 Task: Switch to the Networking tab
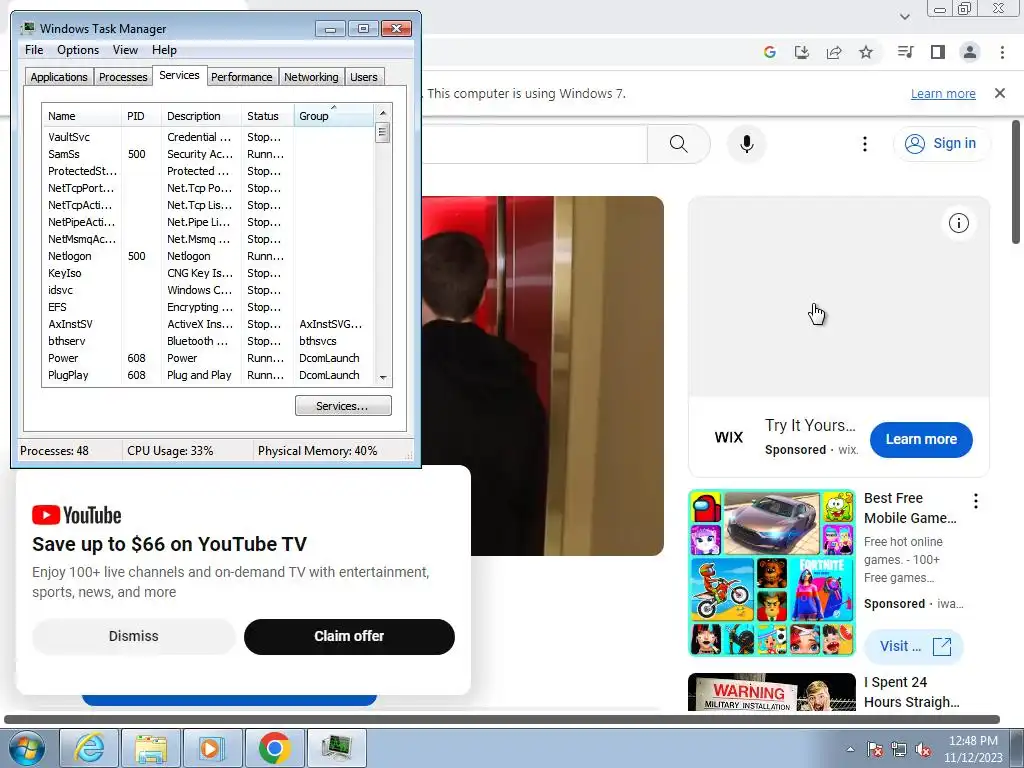tap(311, 77)
